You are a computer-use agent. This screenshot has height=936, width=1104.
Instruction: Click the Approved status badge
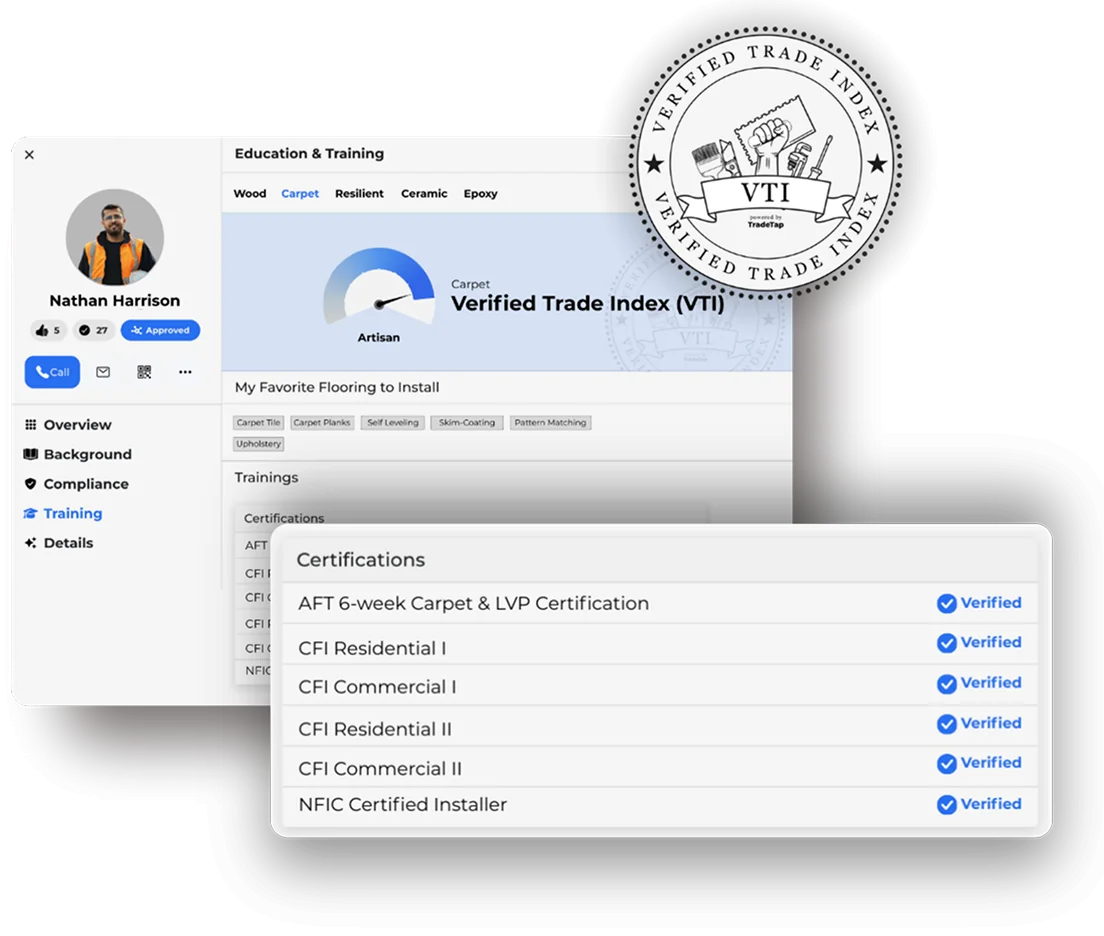pyautogui.click(x=160, y=330)
